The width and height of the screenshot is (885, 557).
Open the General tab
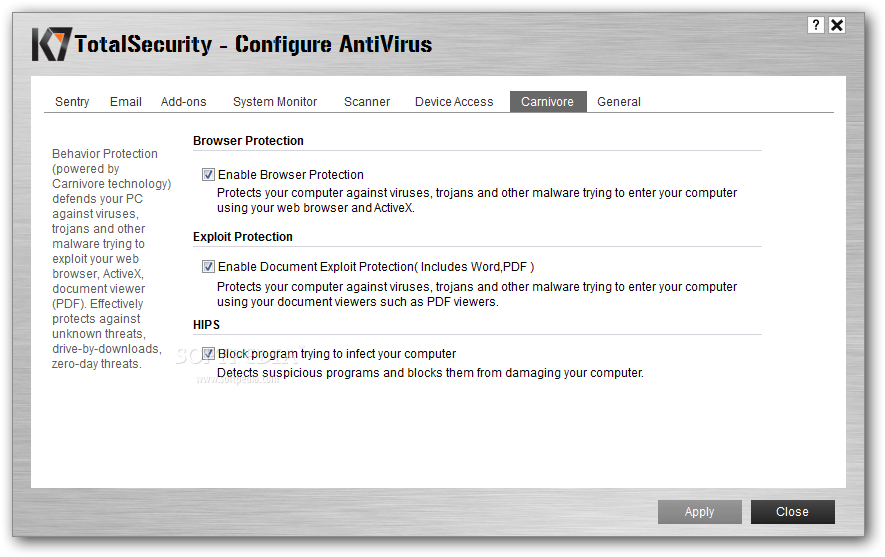tap(619, 102)
